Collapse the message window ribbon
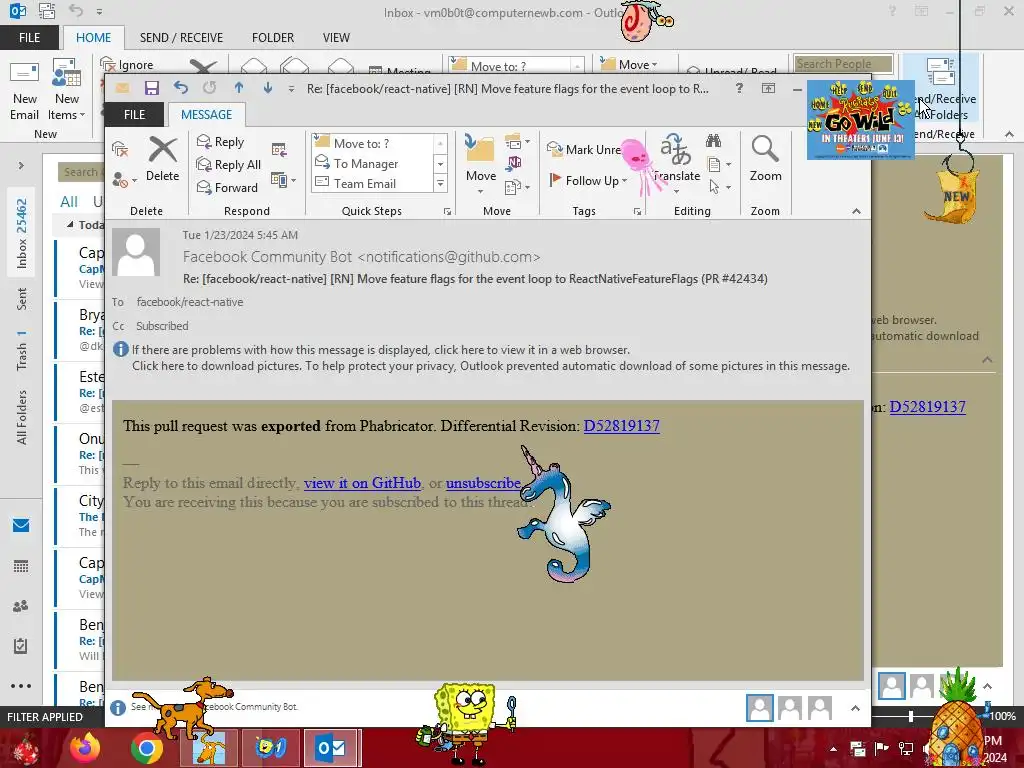 click(856, 211)
